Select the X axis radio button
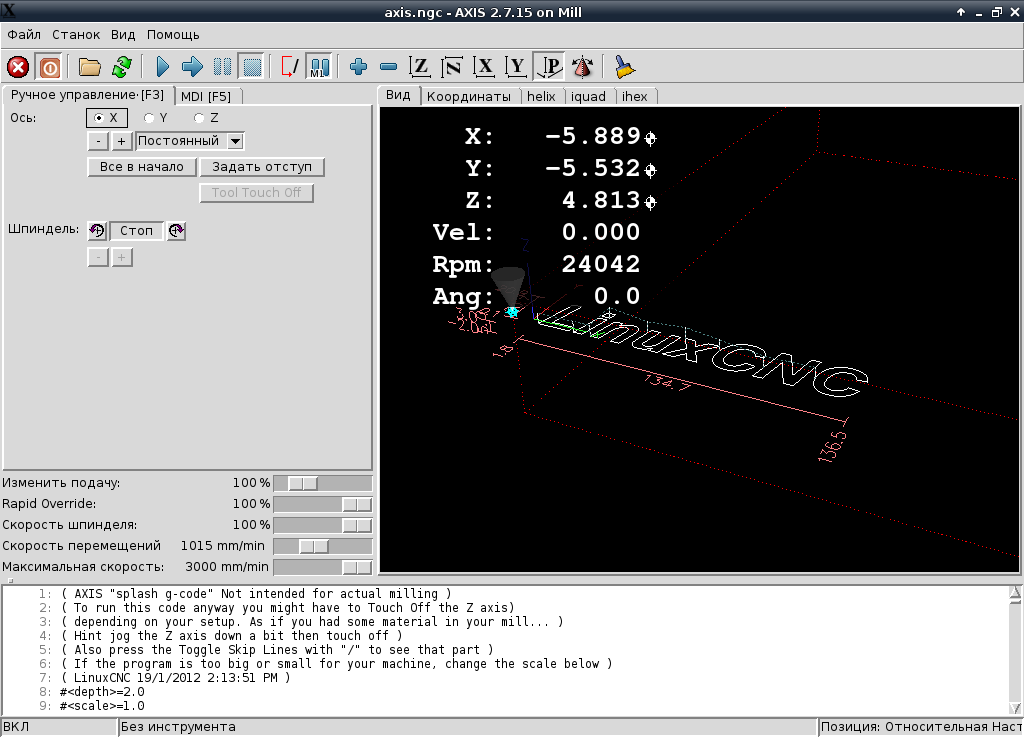Viewport: 1024px width, 737px height. tap(99, 118)
